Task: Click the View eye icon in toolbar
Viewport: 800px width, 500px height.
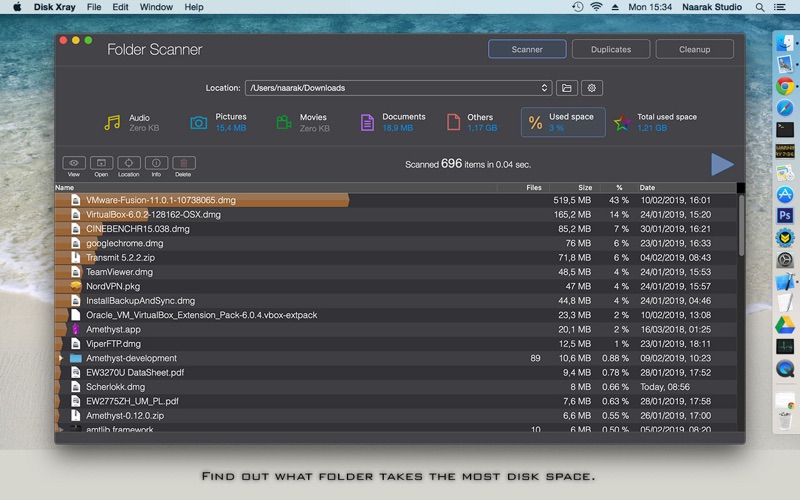Action: tap(73, 163)
